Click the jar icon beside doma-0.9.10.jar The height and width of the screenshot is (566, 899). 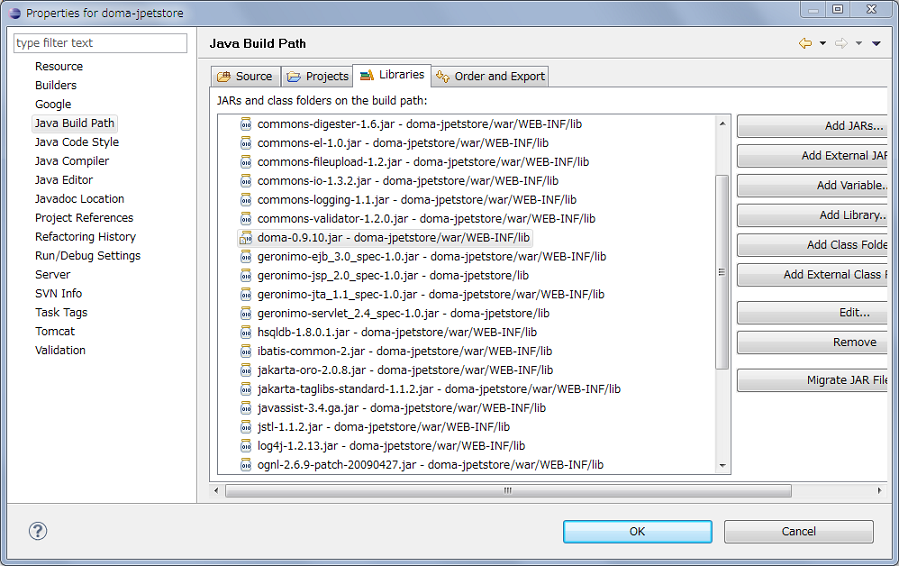click(x=246, y=238)
